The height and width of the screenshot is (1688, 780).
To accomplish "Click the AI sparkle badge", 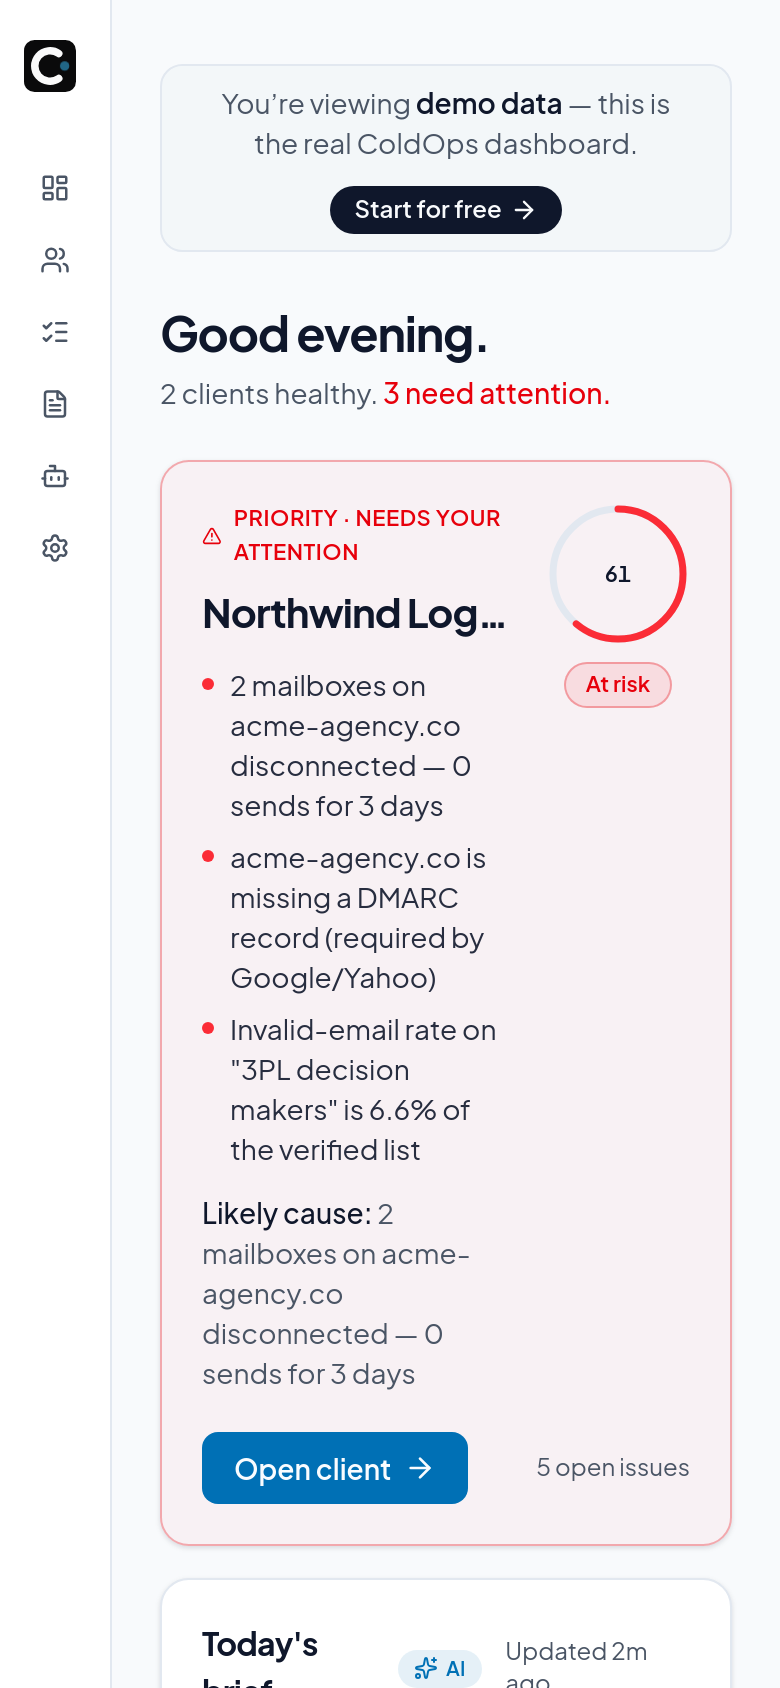I will (x=440, y=1668).
